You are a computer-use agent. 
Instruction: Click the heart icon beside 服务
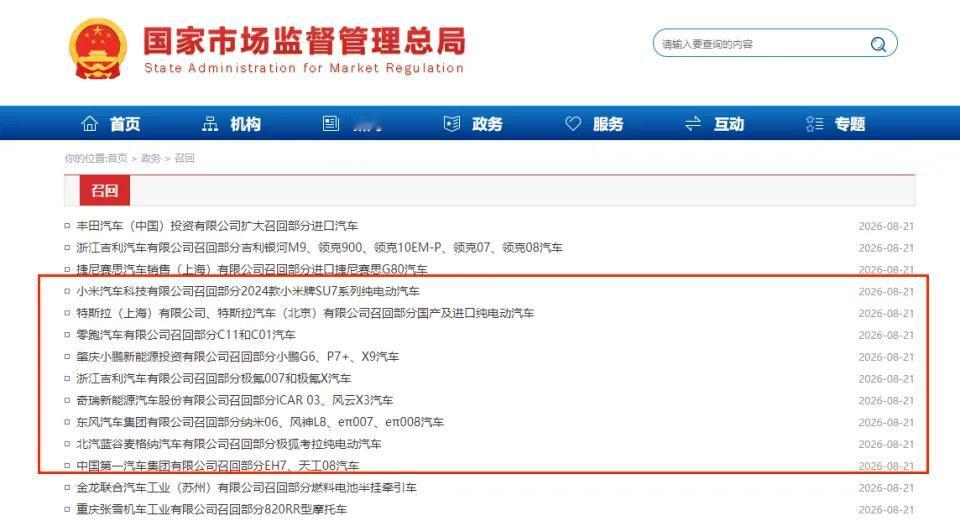(x=573, y=124)
